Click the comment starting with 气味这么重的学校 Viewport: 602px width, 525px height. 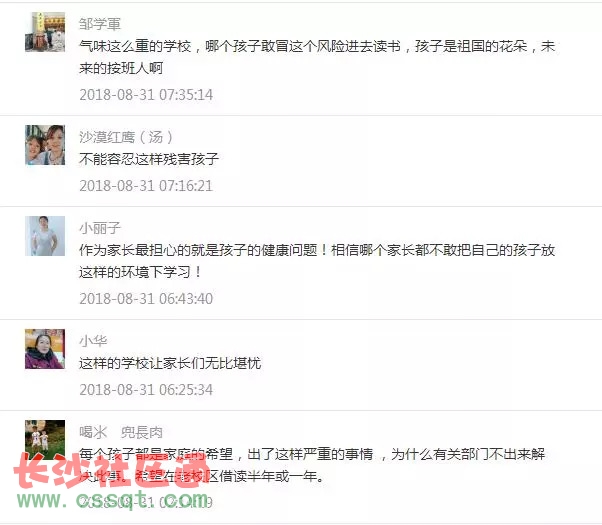(x=317, y=57)
